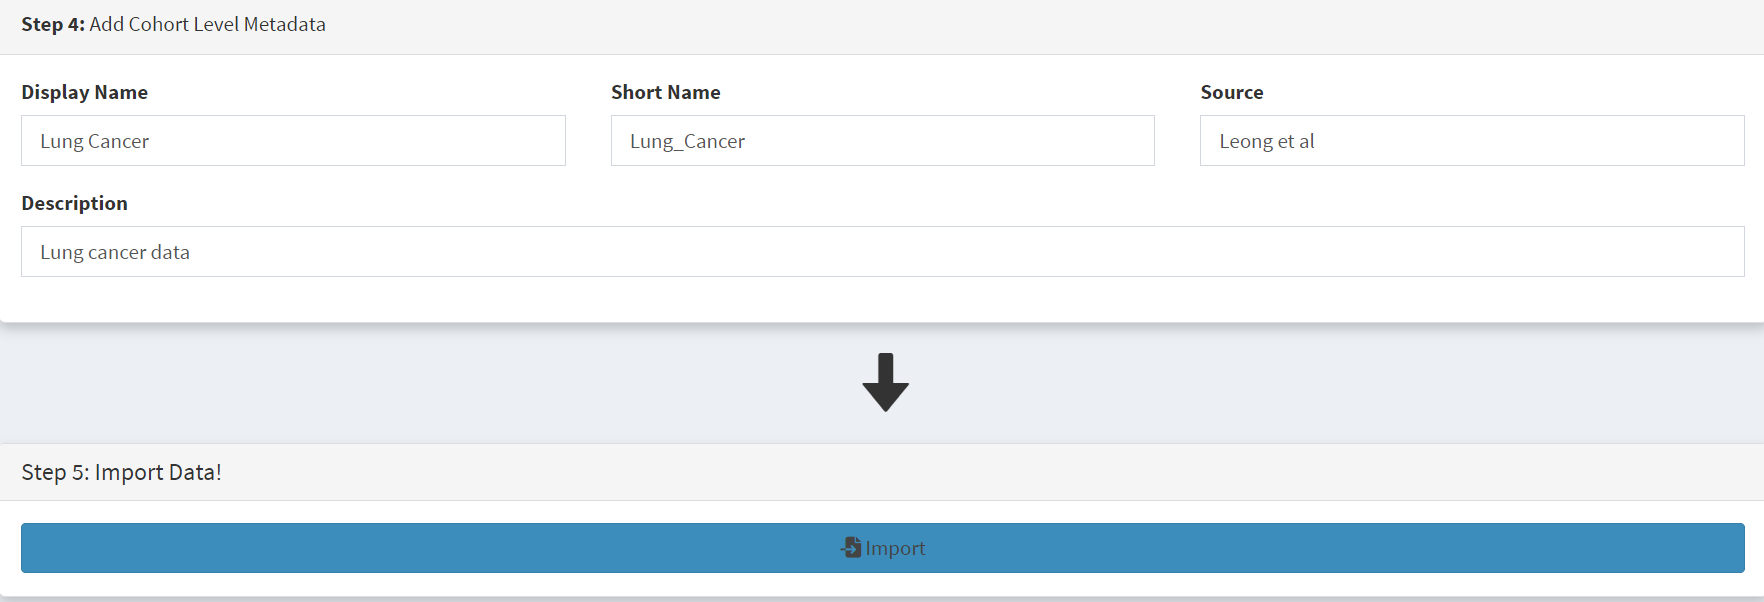Click the import icon on the Import button

click(851, 547)
